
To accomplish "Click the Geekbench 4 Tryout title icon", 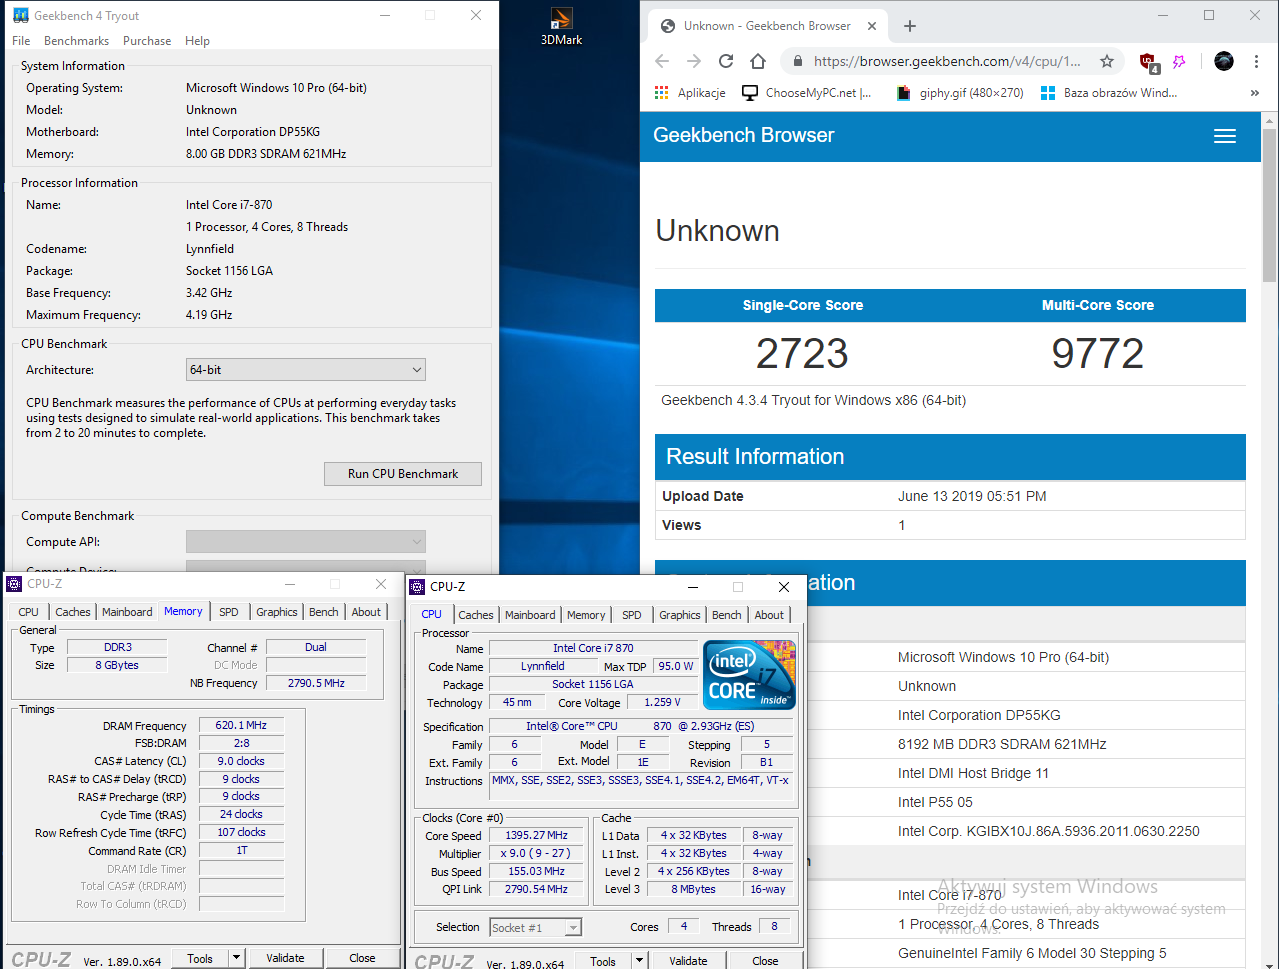I will pyautogui.click(x=21, y=15).
